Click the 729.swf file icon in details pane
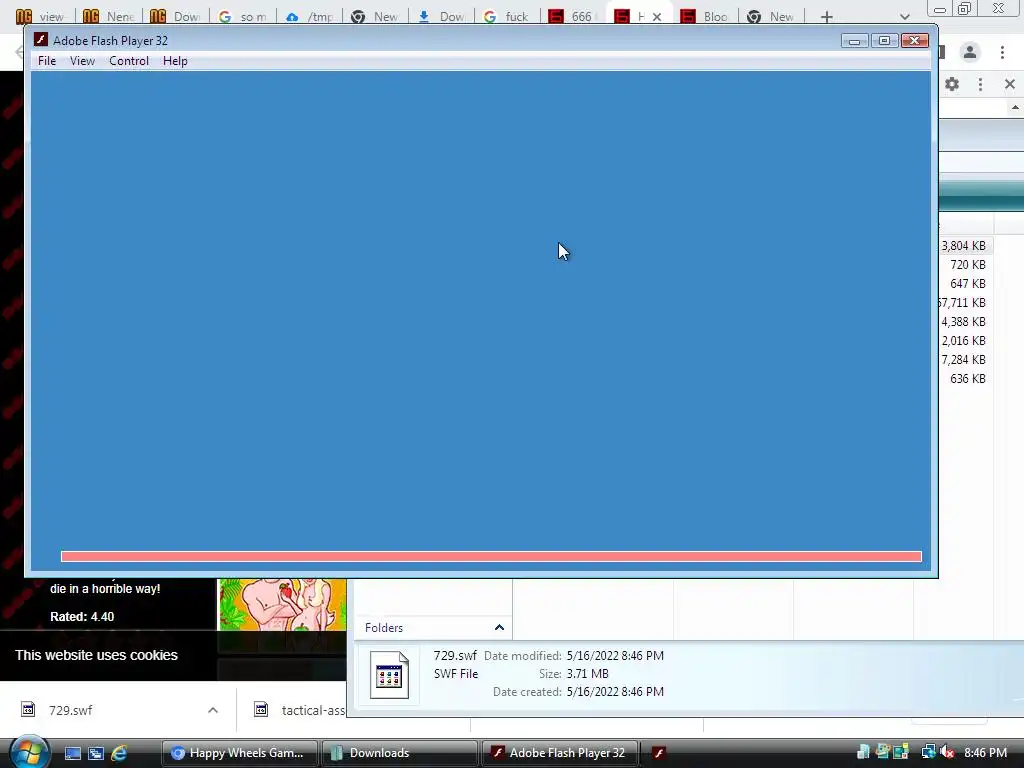Image resolution: width=1024 pixels, height=768 pixels. [389, 675]
